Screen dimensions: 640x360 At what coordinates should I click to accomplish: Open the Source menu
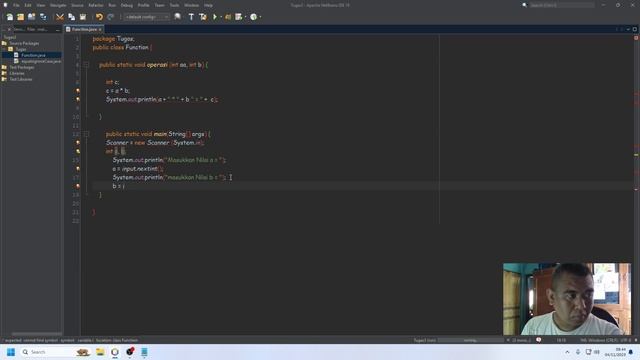pos(77,5)
